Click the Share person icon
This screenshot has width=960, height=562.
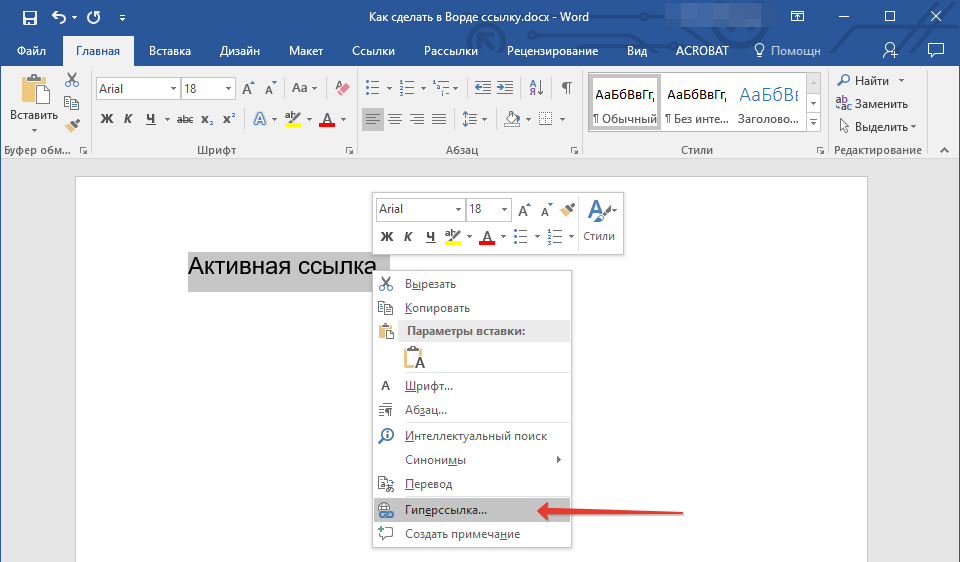point(890,50)
